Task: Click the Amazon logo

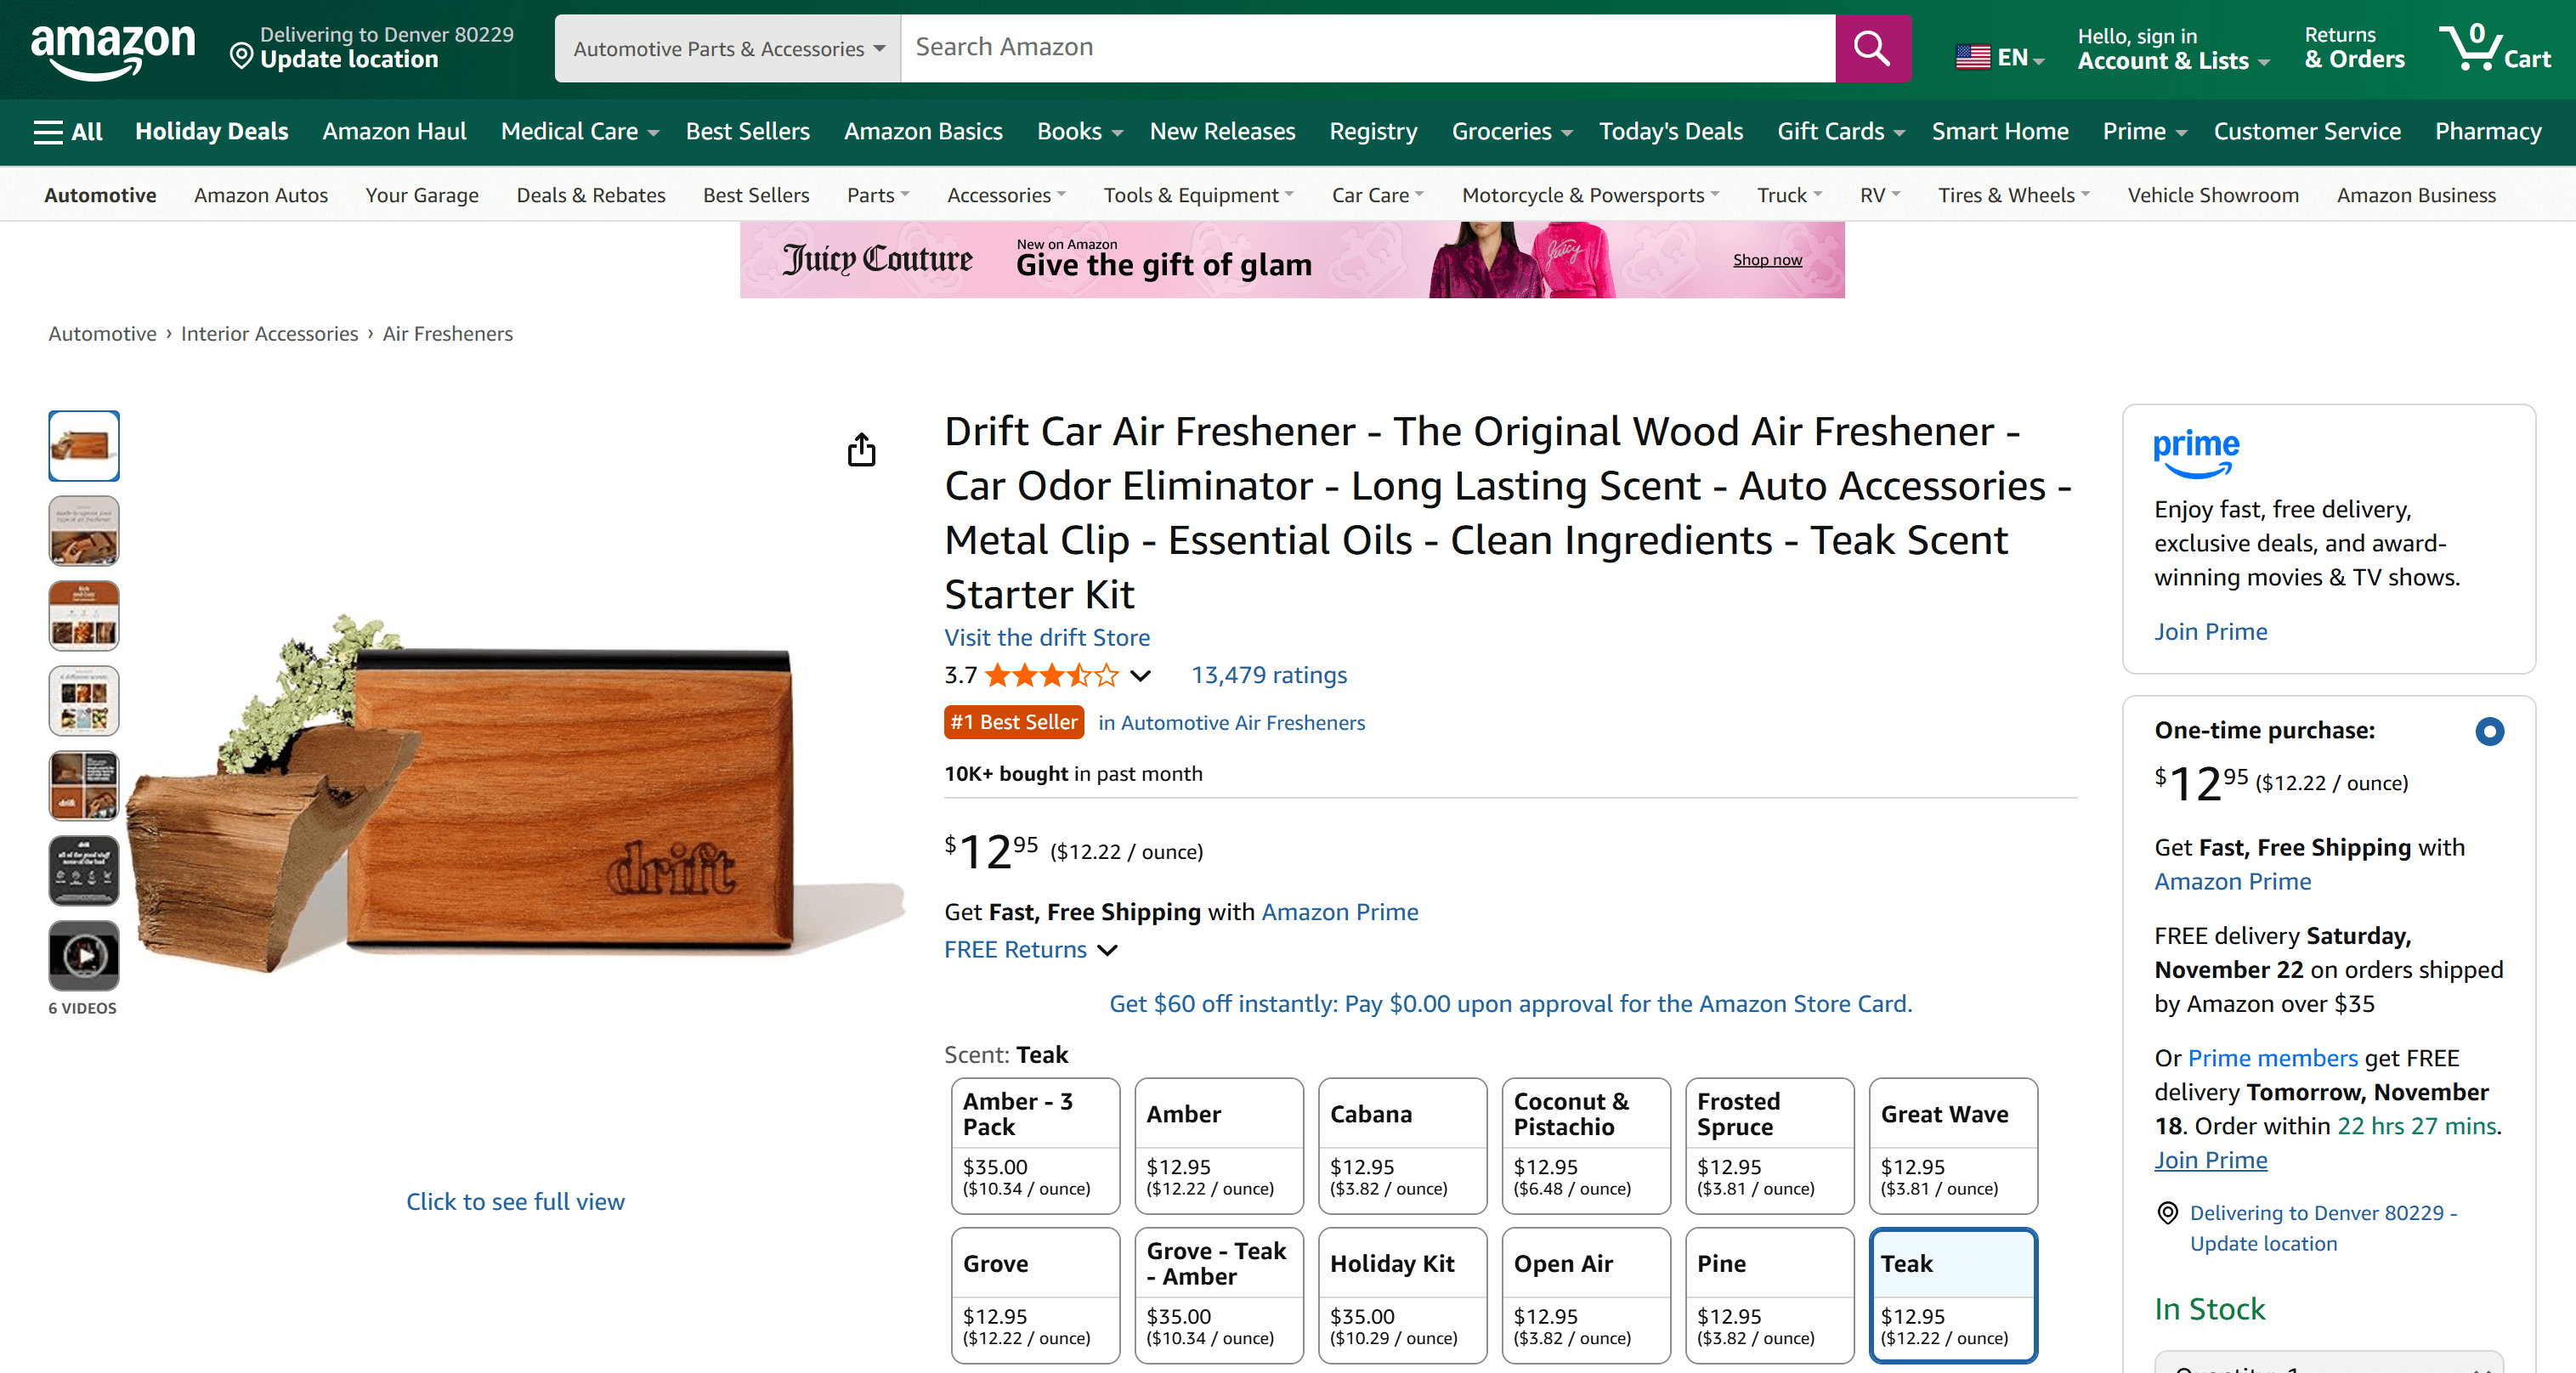Action: click(113, 48)
